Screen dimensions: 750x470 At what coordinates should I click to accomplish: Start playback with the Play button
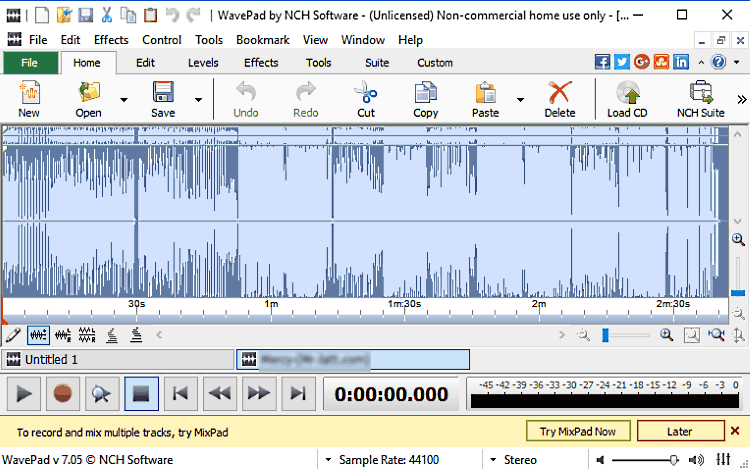coord(24,394)
